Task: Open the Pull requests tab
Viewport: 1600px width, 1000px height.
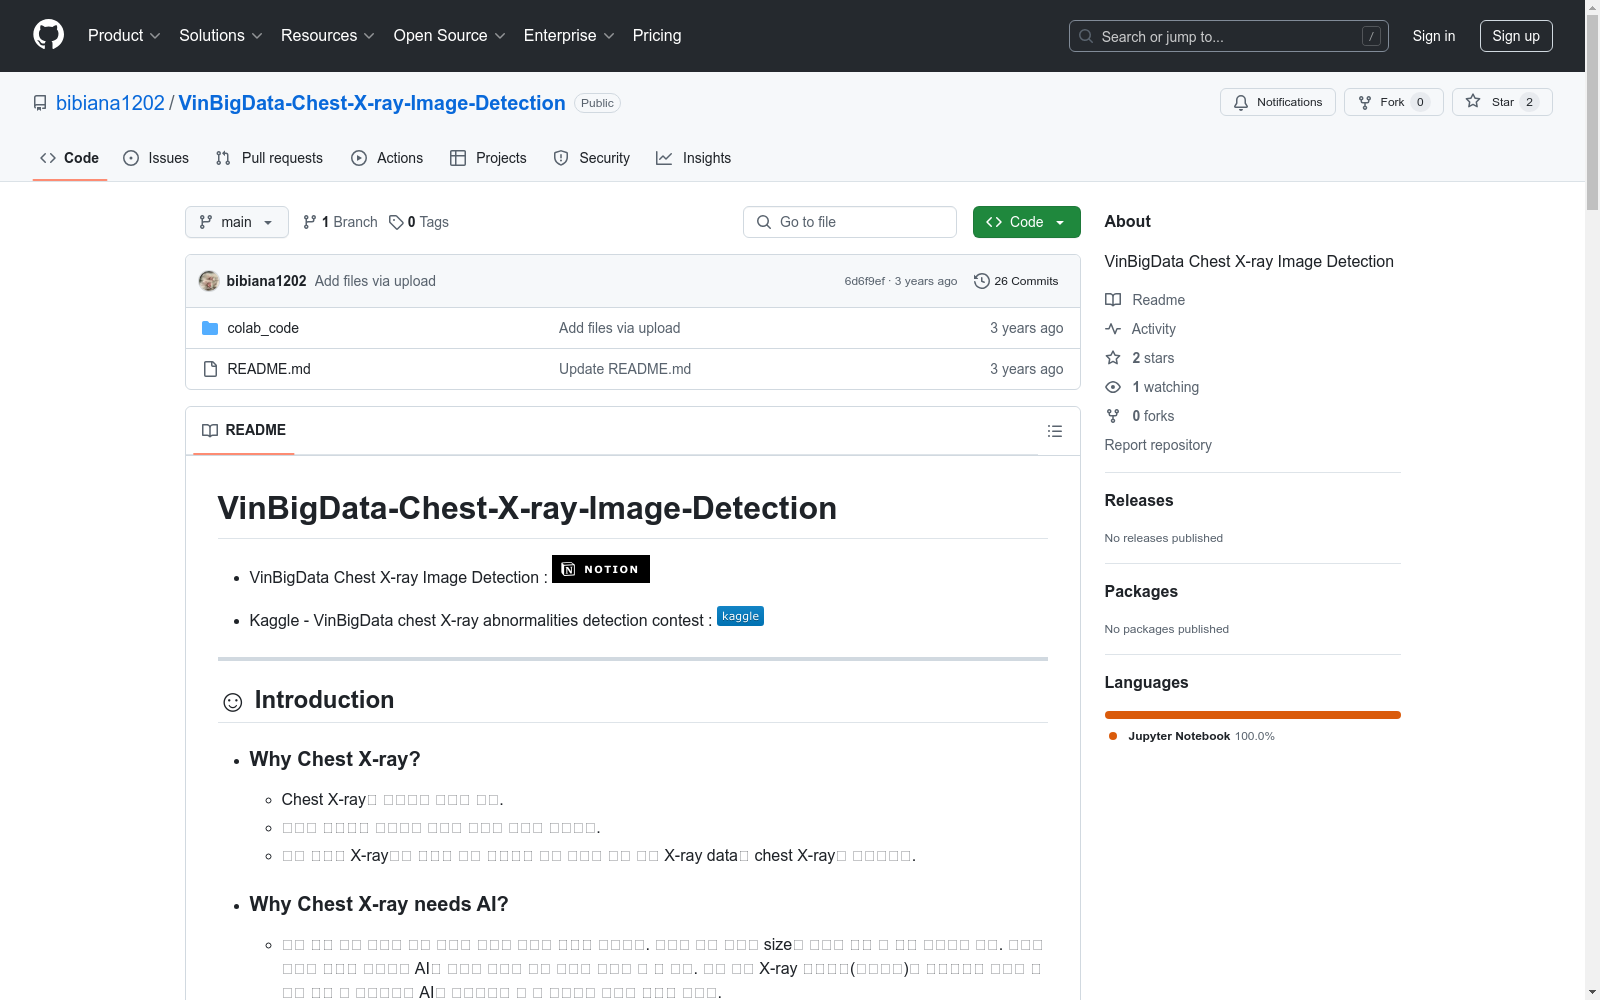Action: coord(269,158)
